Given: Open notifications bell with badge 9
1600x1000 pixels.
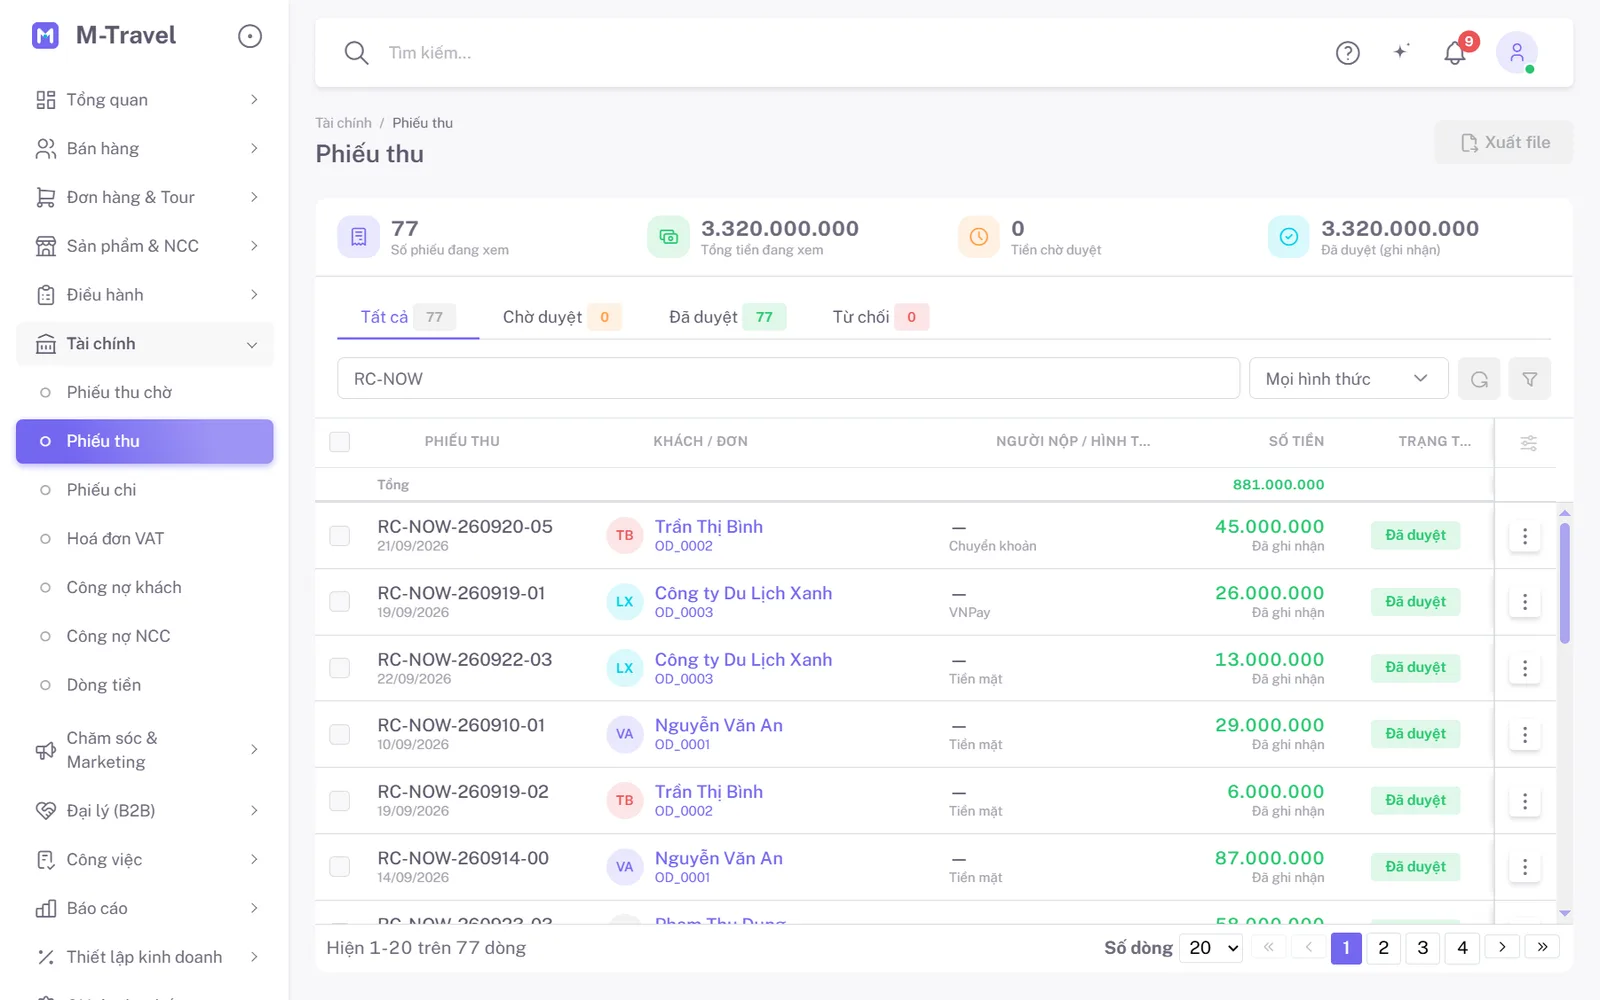Looking at the screenshot, I should 1456,53.
